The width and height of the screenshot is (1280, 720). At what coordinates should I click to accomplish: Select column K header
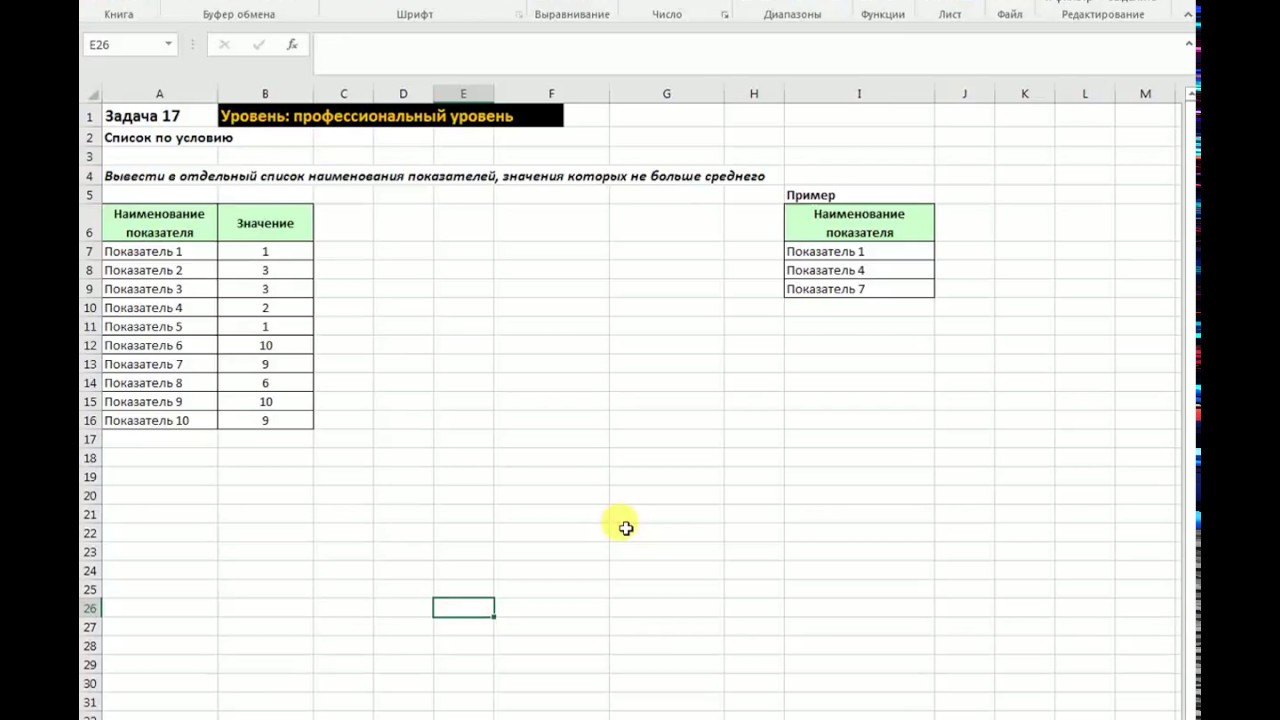coord(1025,94)
